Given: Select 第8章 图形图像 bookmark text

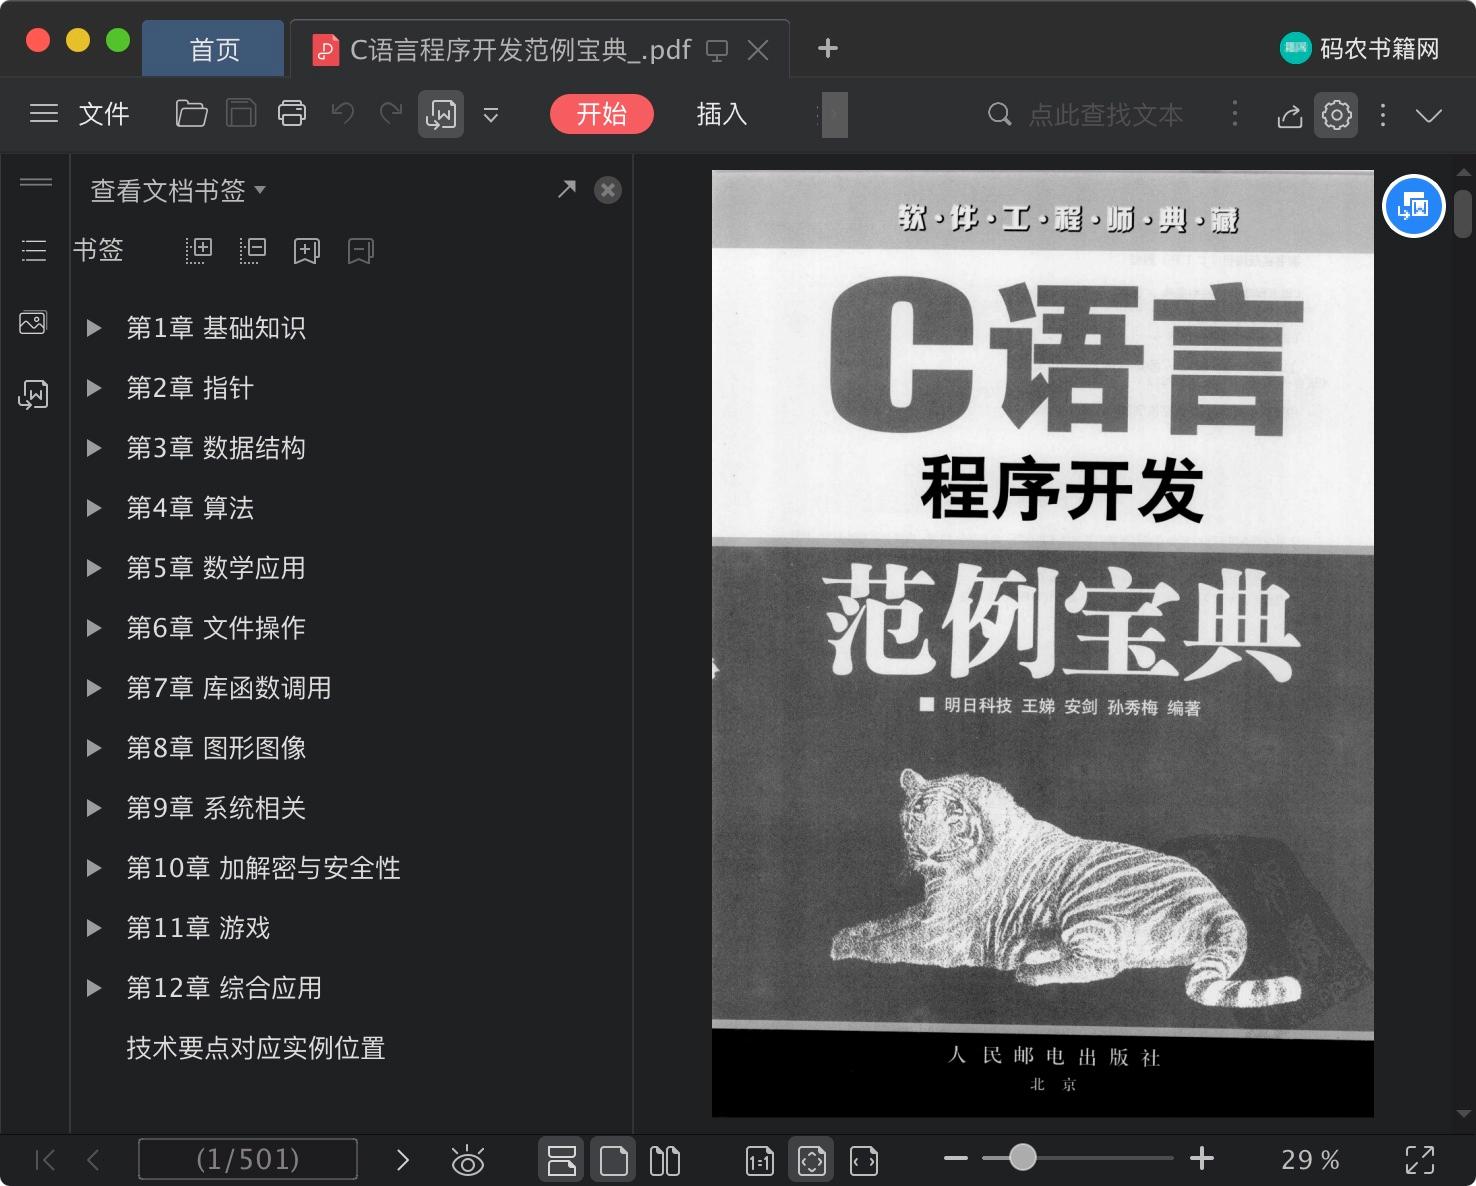Looking at the screenshot, I should point(216,748).
